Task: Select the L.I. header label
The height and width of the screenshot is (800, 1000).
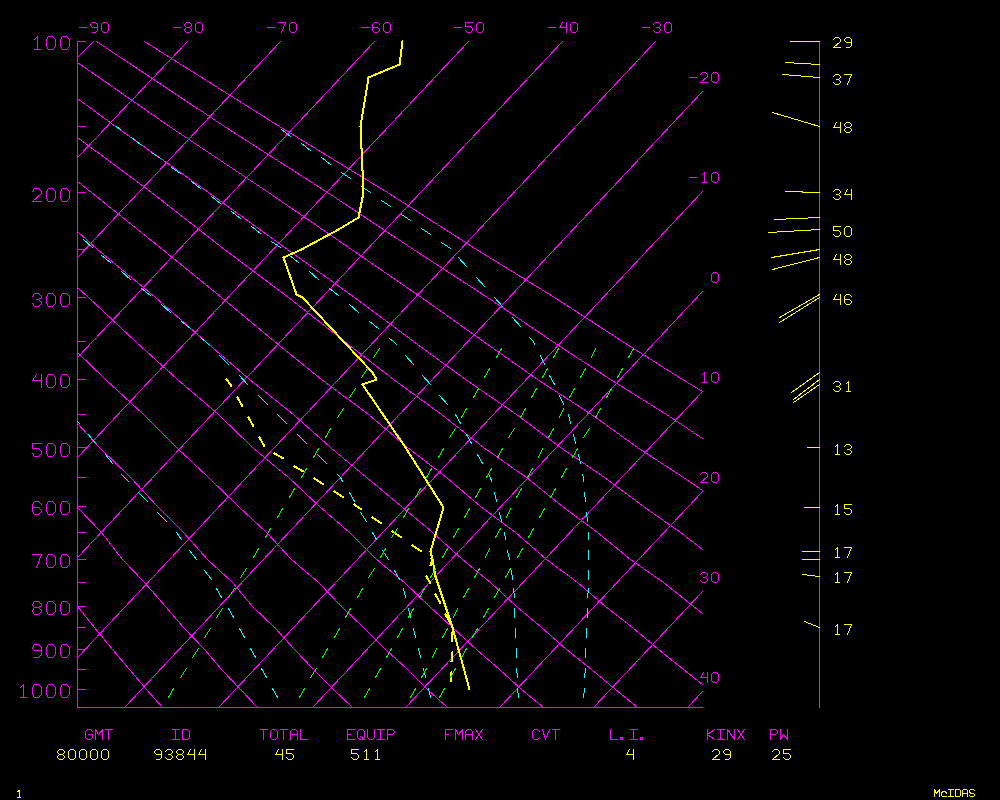Action: point(627,735)
